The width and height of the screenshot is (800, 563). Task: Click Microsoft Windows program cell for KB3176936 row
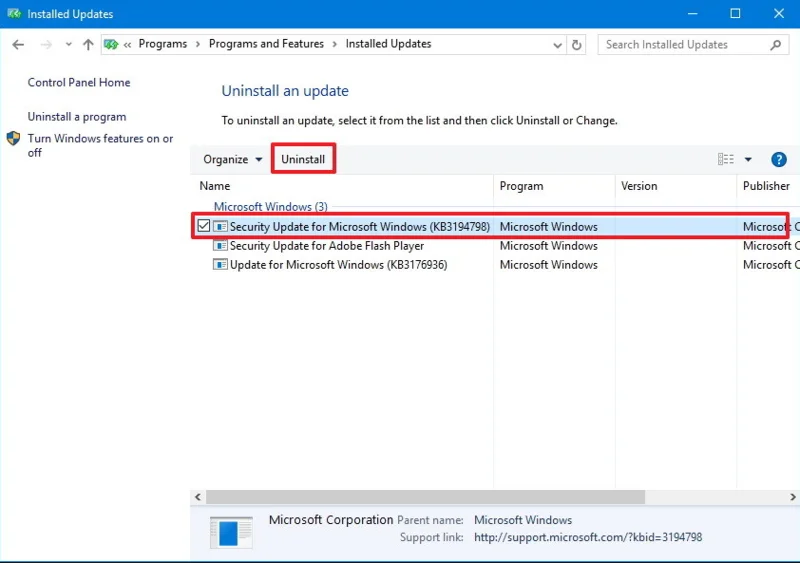pyautogui.click(x=548, y=265)
